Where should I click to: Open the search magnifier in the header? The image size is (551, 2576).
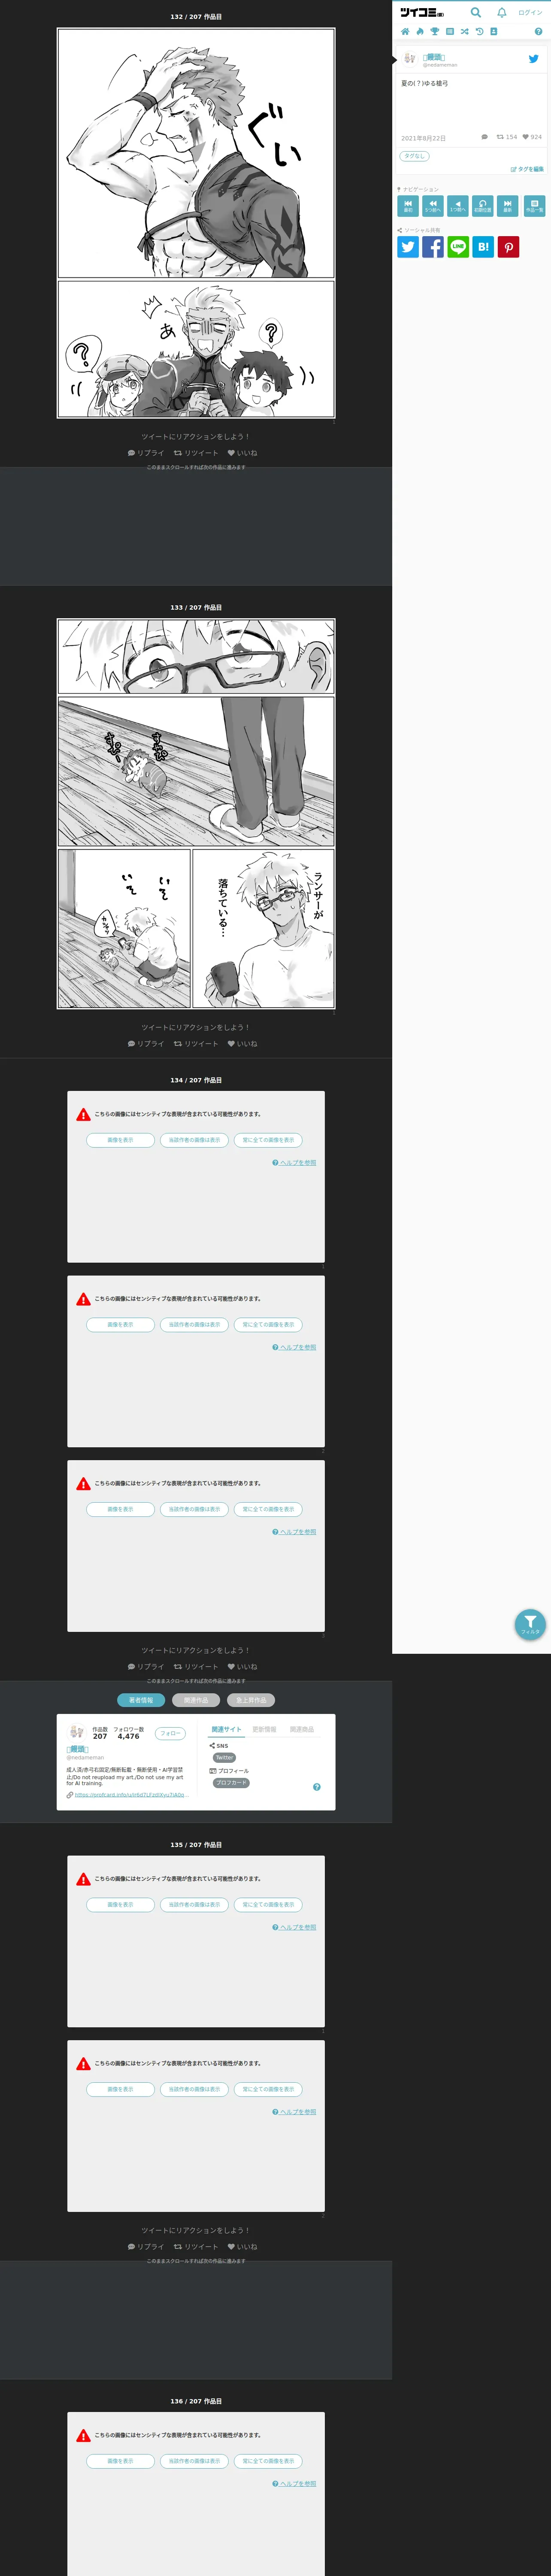pos(476,13)
